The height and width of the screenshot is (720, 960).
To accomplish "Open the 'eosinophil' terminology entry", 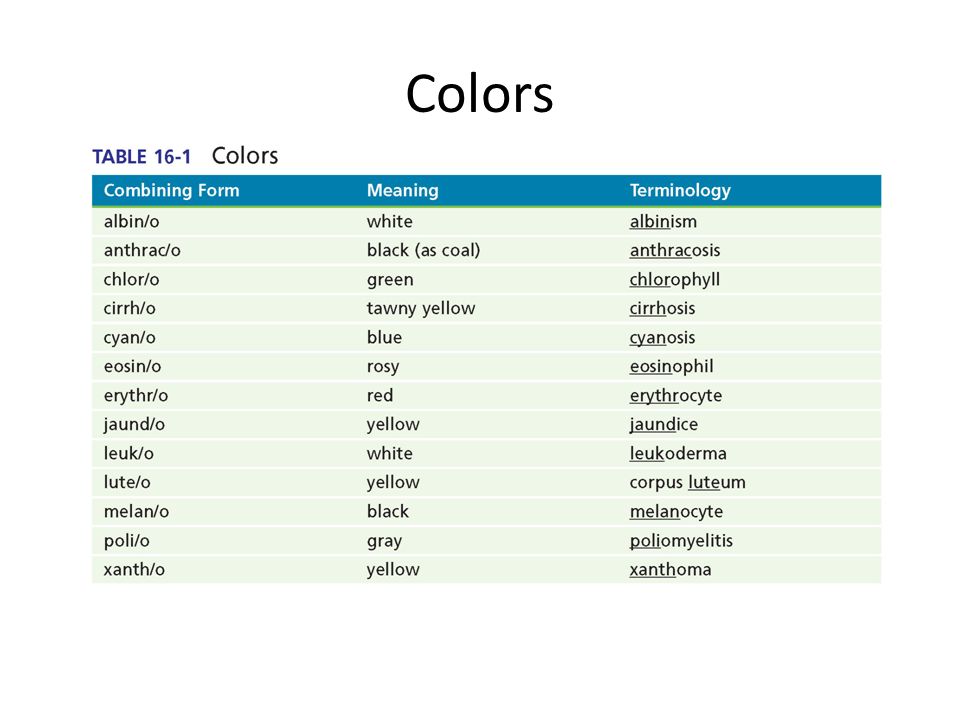I will [x=672, y=367].
